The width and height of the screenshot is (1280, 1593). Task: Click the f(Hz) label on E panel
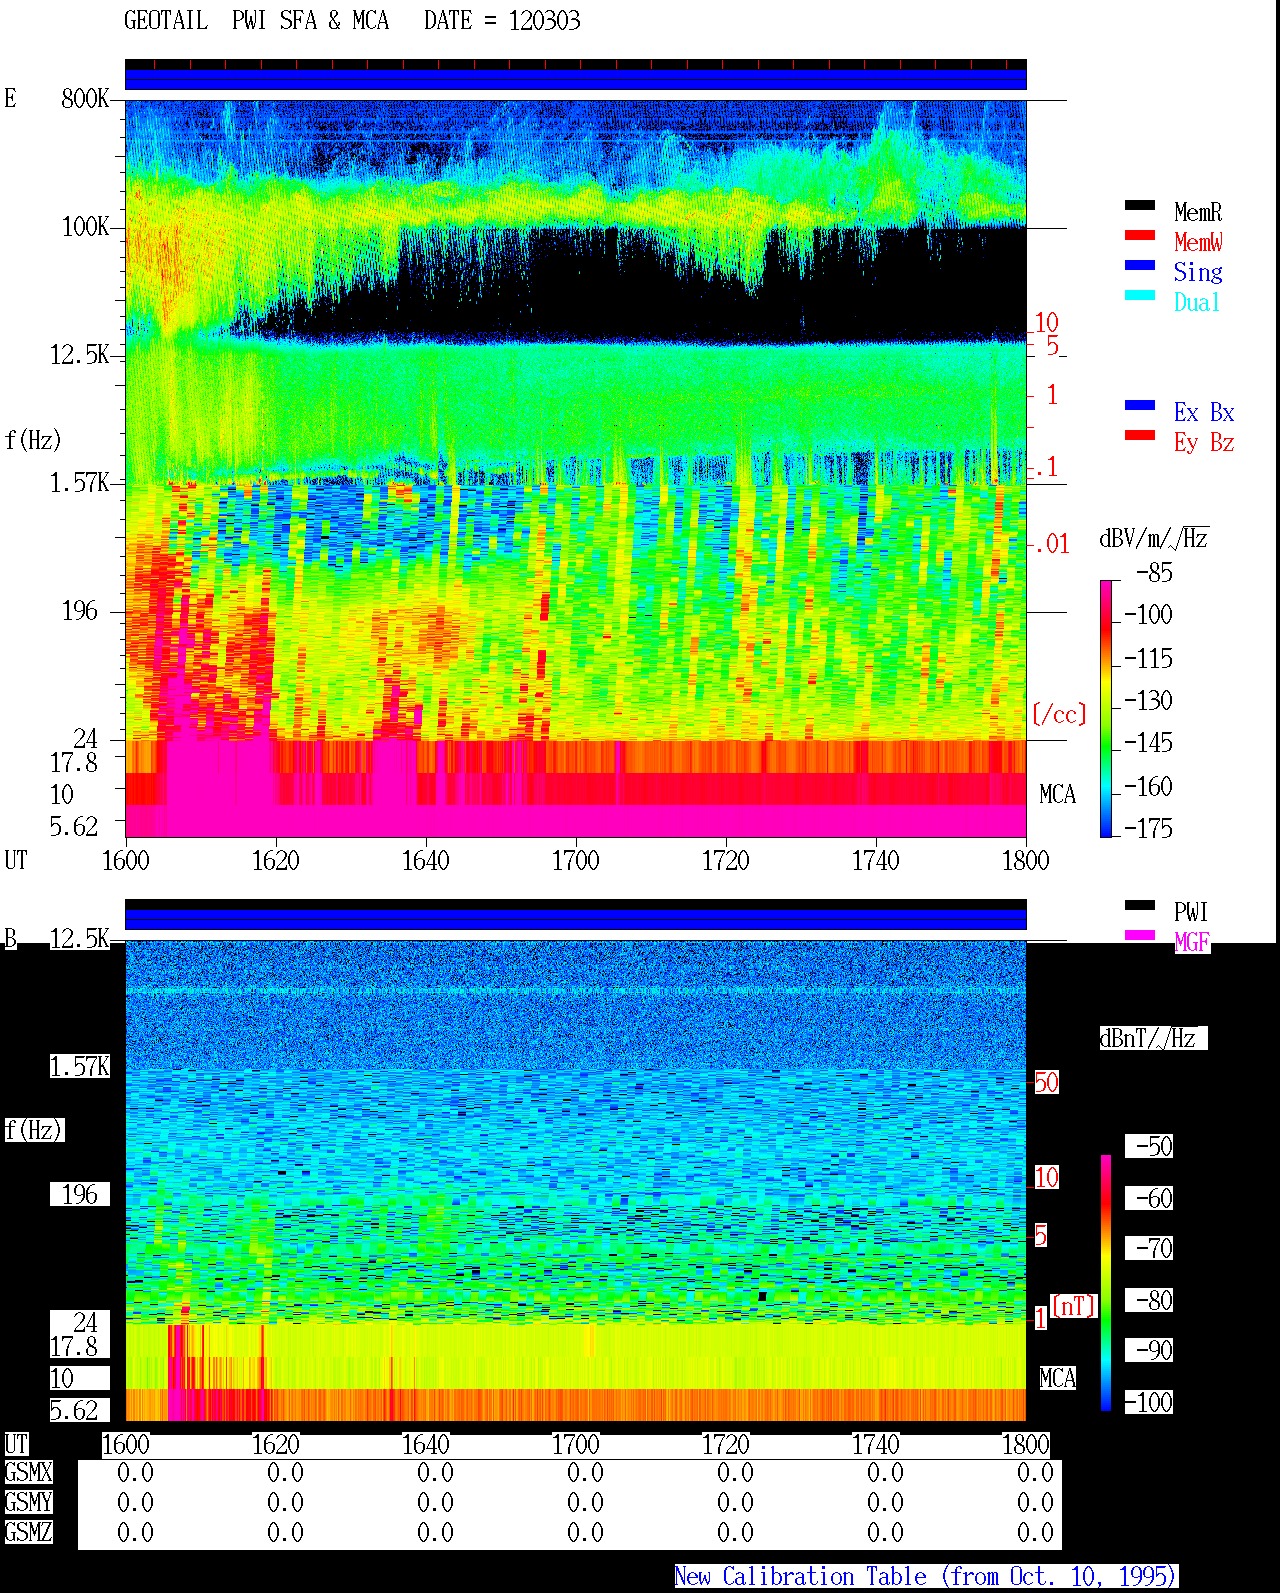tap(33, 440)
